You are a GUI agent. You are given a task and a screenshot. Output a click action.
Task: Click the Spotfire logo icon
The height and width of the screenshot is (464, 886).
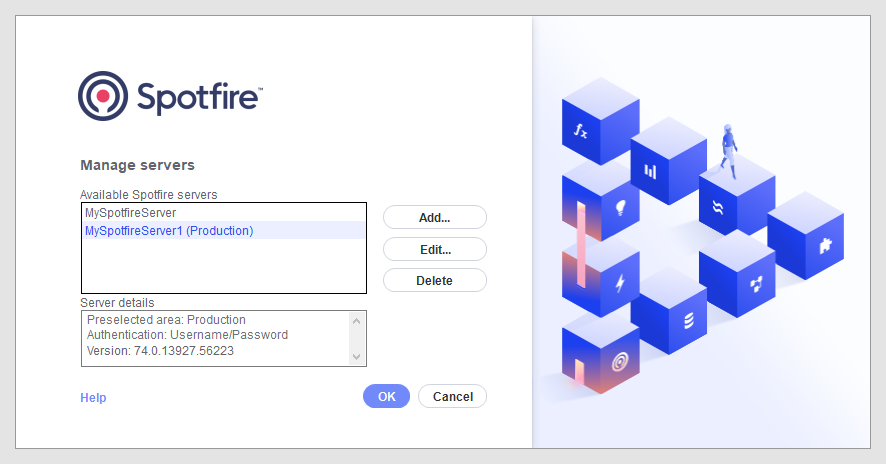103,96
